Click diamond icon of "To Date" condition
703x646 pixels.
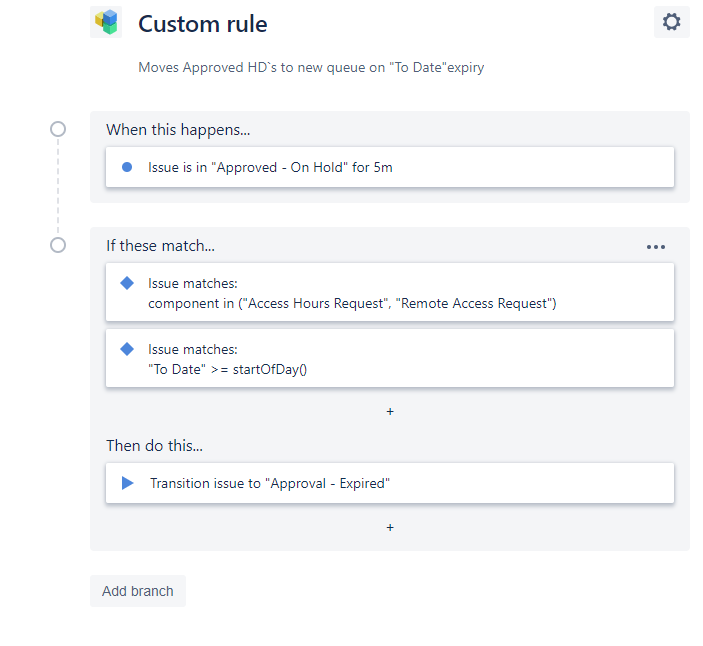[127, 349]
